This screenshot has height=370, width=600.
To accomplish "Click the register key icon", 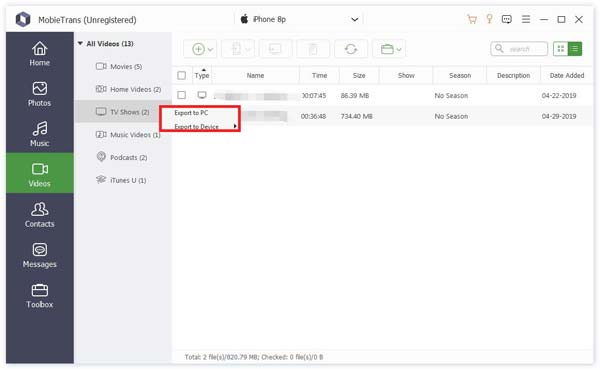I will [489, 19].
